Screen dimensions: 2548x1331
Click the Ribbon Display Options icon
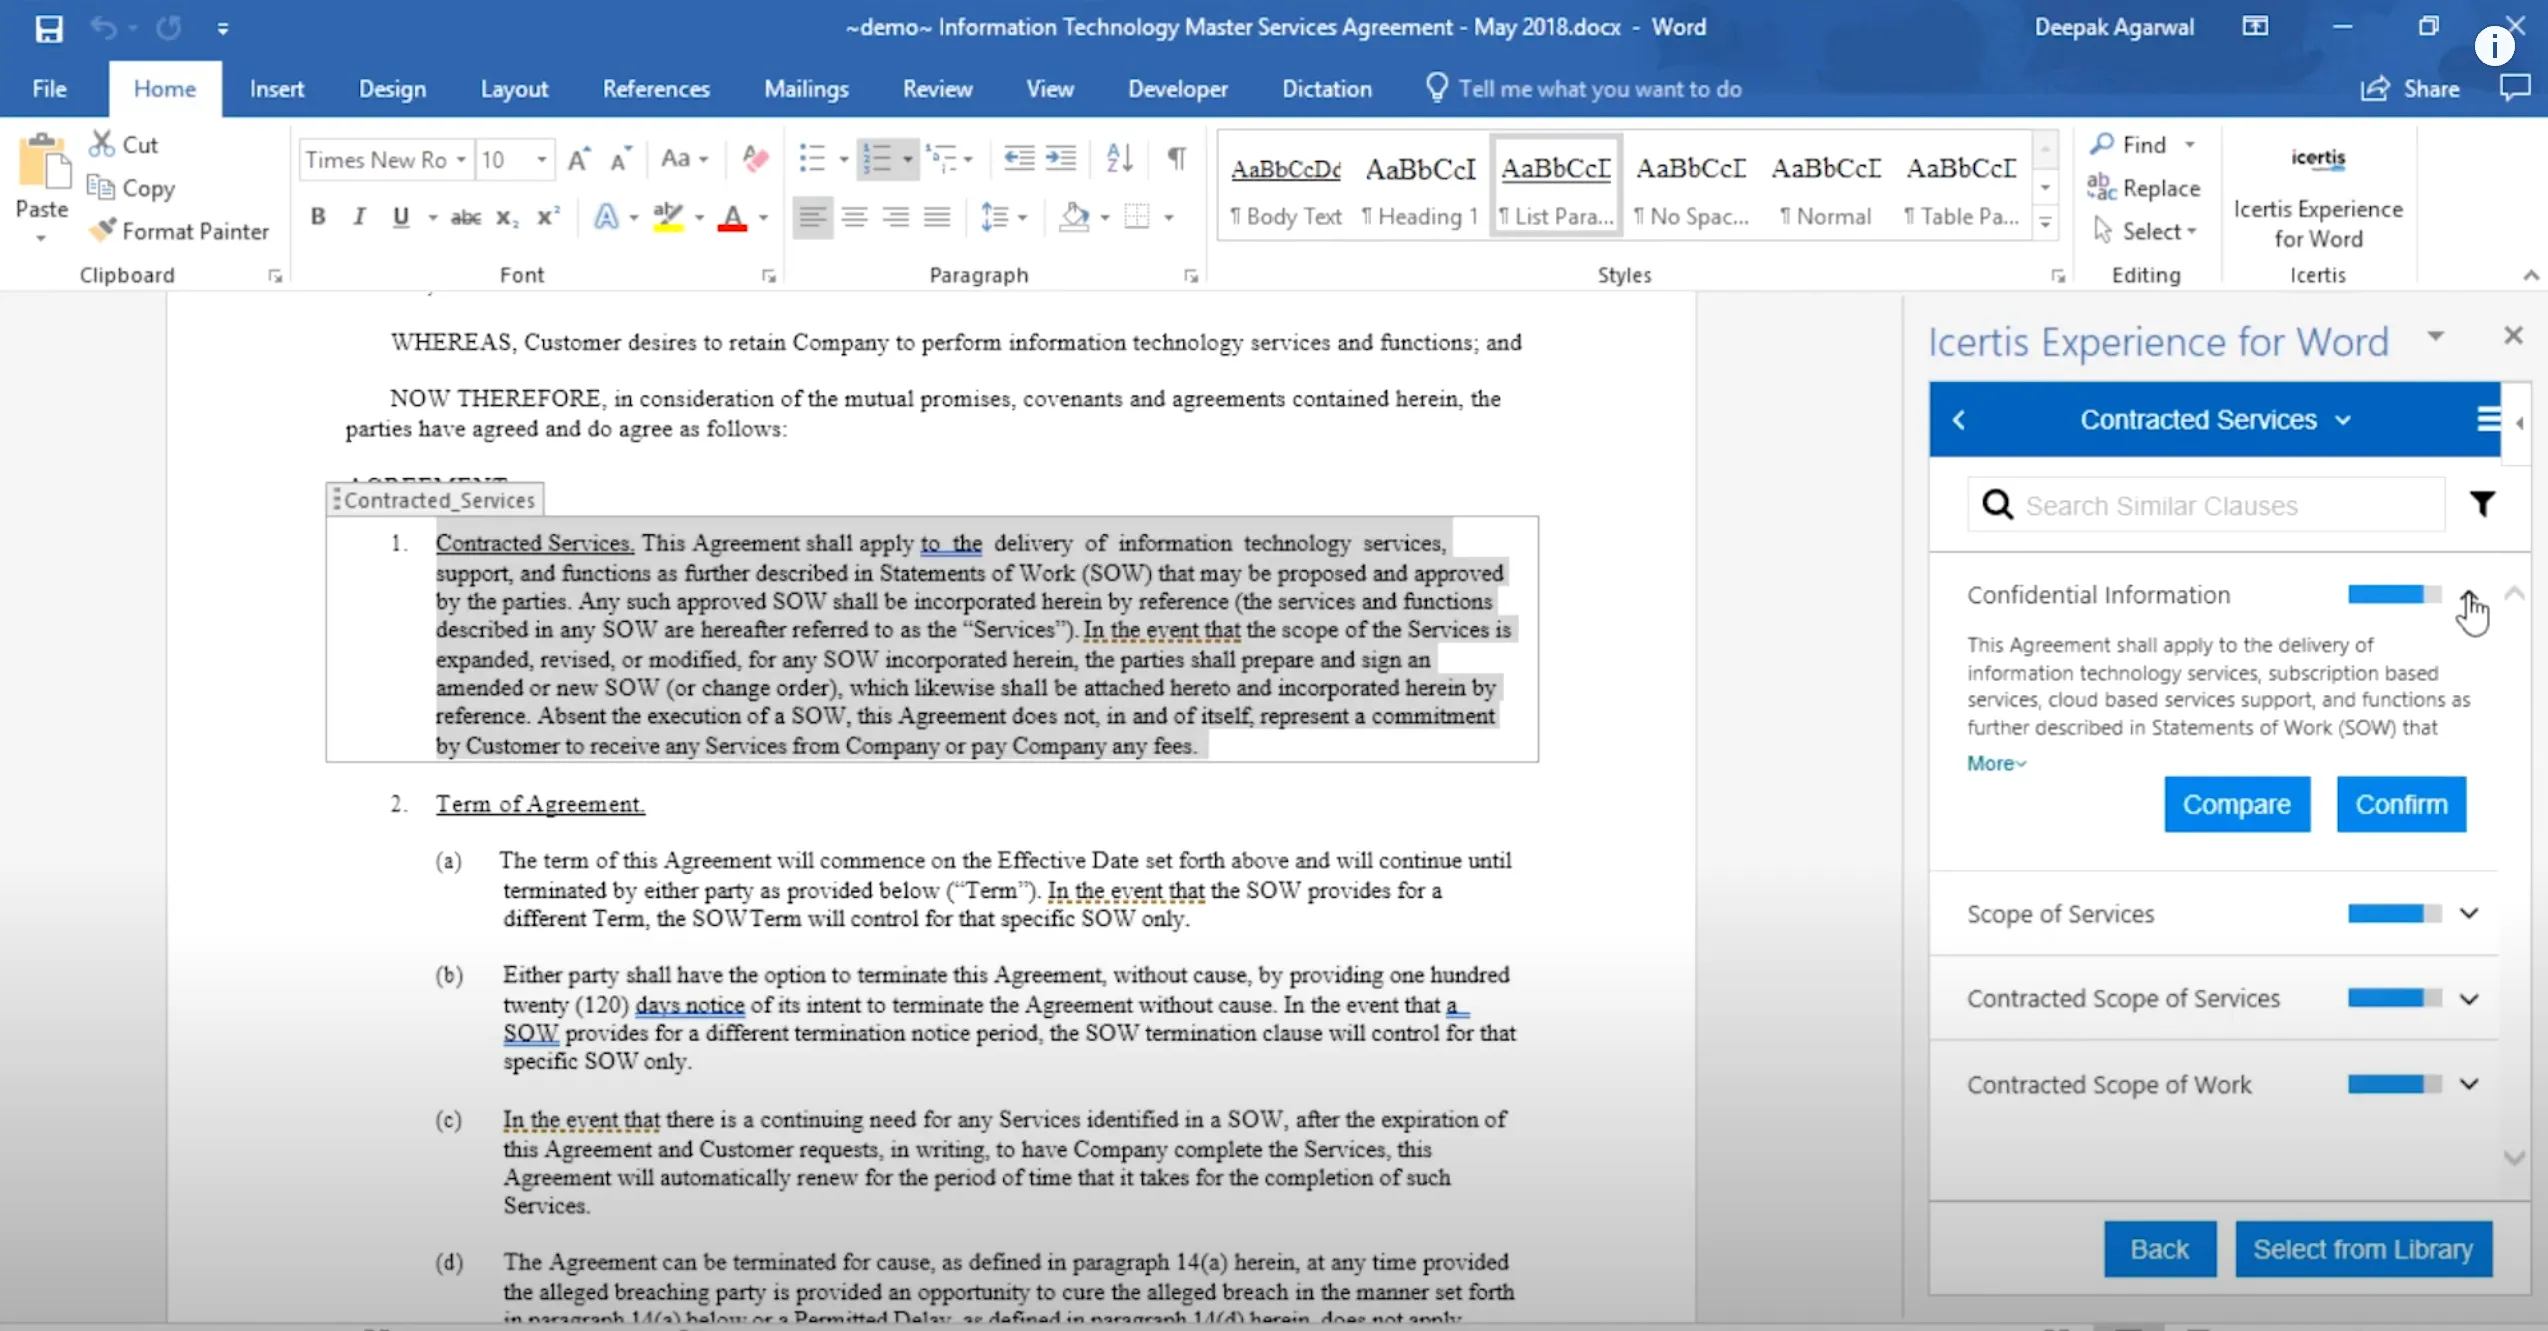click(x=2255, y=27)
